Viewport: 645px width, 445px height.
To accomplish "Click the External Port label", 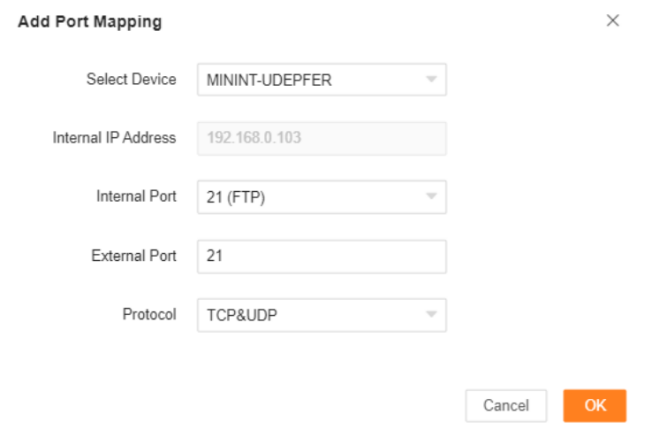I will pyautogui.click(x=134, y=256).
